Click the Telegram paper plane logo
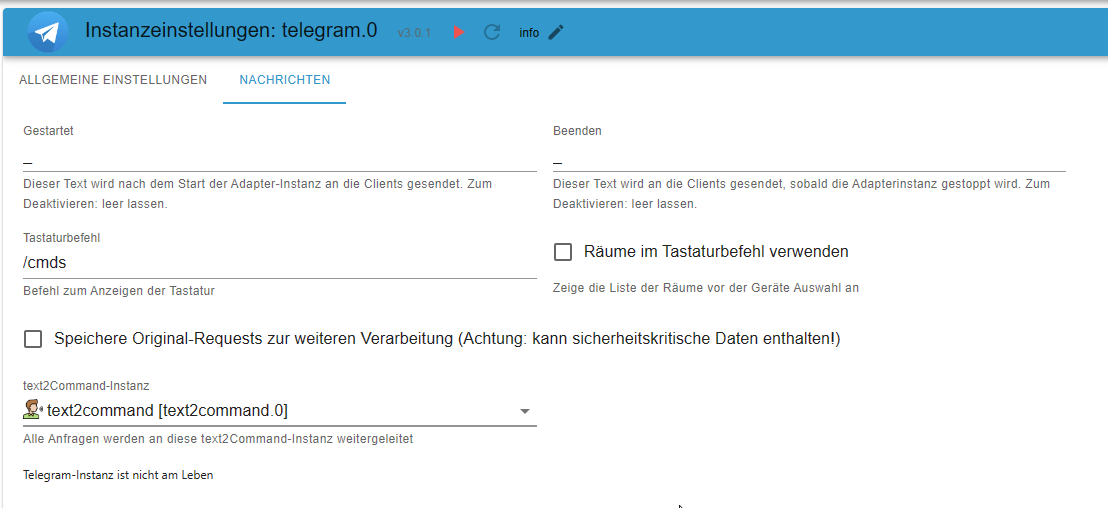1108x508 pixels. point(47,33)
